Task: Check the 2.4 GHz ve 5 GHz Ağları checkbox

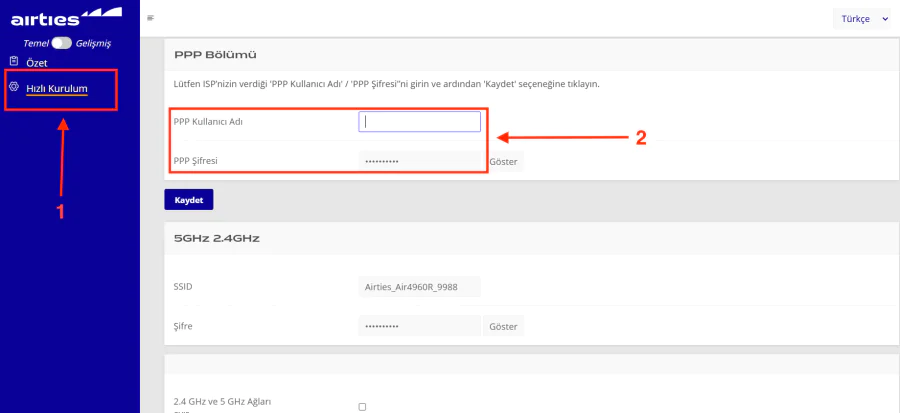Action: point(362,406)
